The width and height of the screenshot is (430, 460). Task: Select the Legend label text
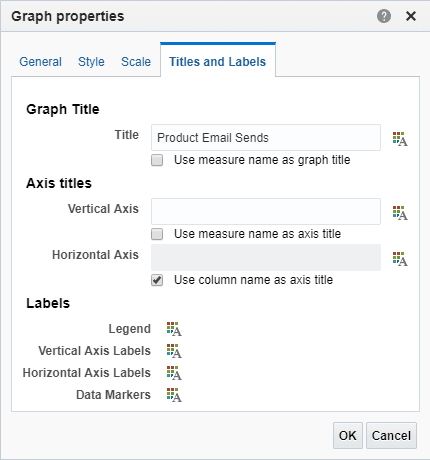[x=129, y=329]
